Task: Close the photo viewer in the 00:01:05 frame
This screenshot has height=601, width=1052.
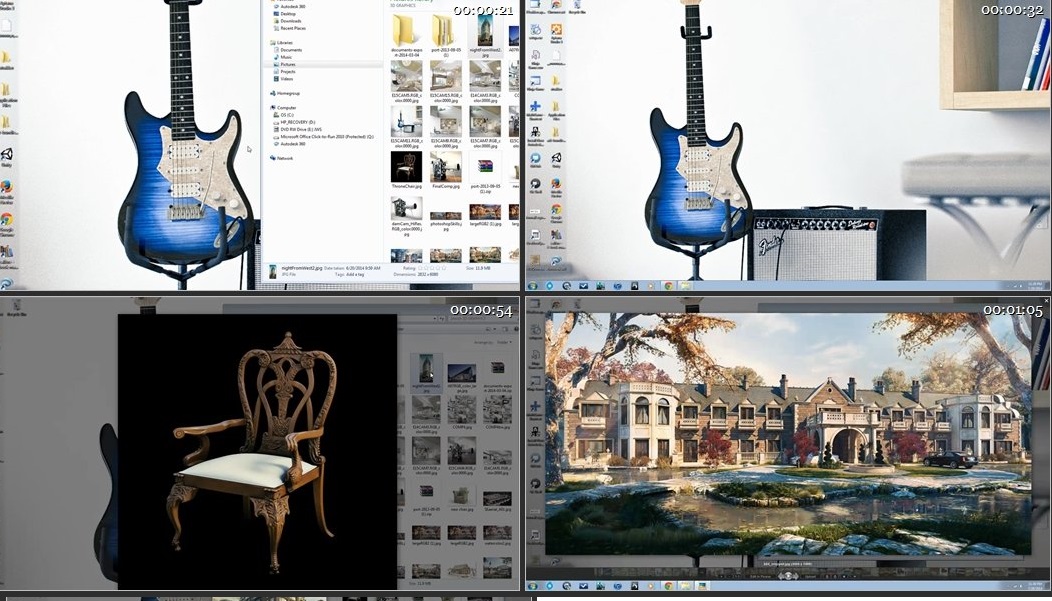Action: (x=1047, y=300)
